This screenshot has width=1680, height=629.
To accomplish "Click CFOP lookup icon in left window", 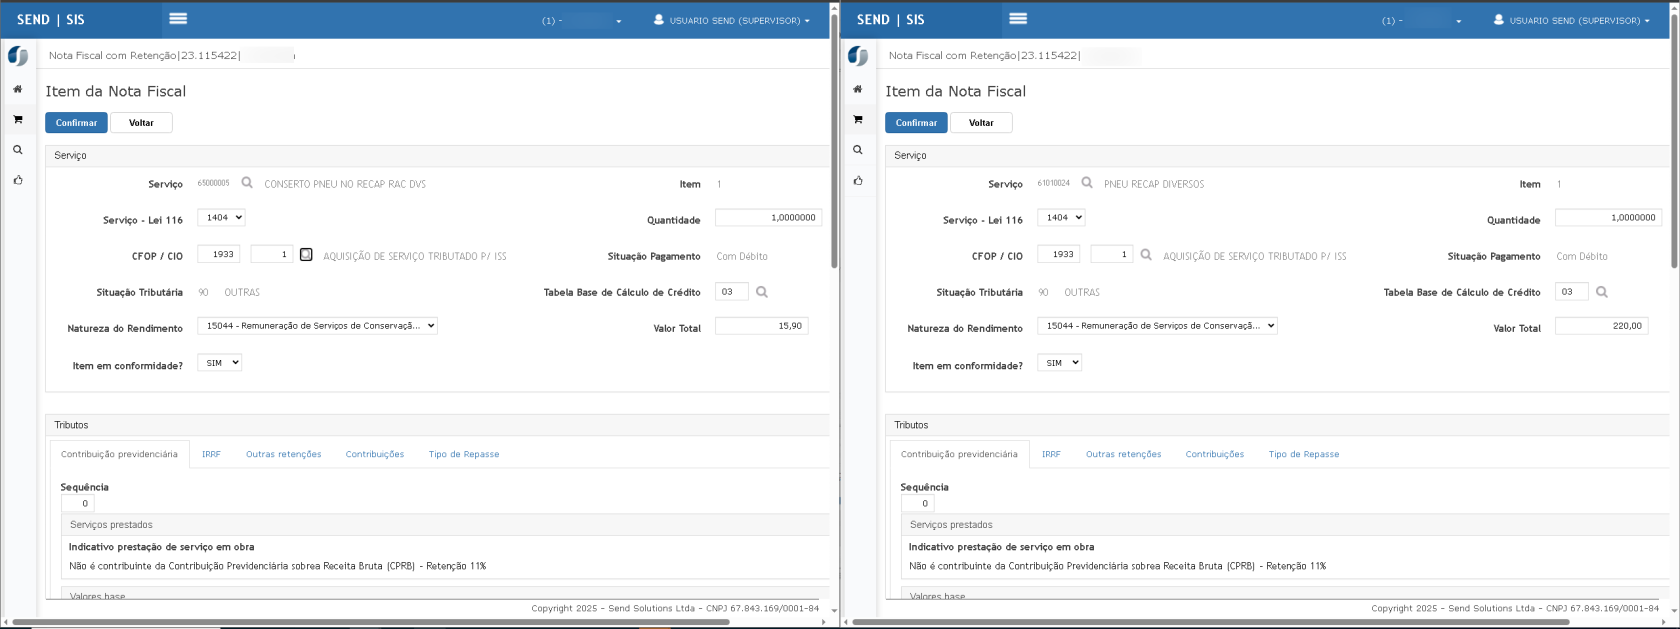I will click(x=306, y=255).
